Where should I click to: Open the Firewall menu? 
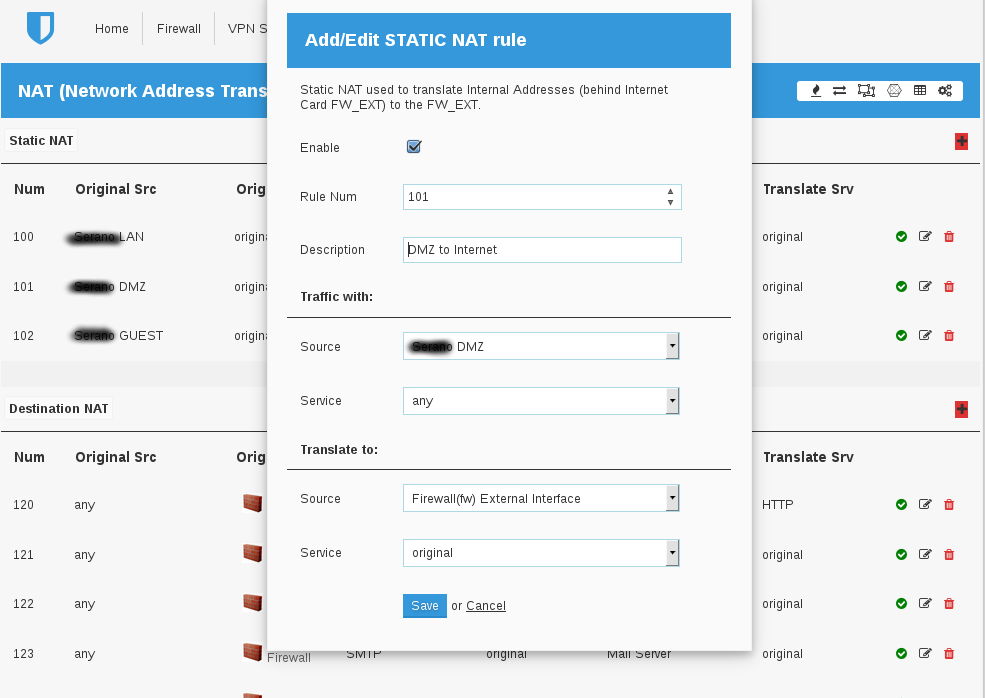click(x=179, y=29)
